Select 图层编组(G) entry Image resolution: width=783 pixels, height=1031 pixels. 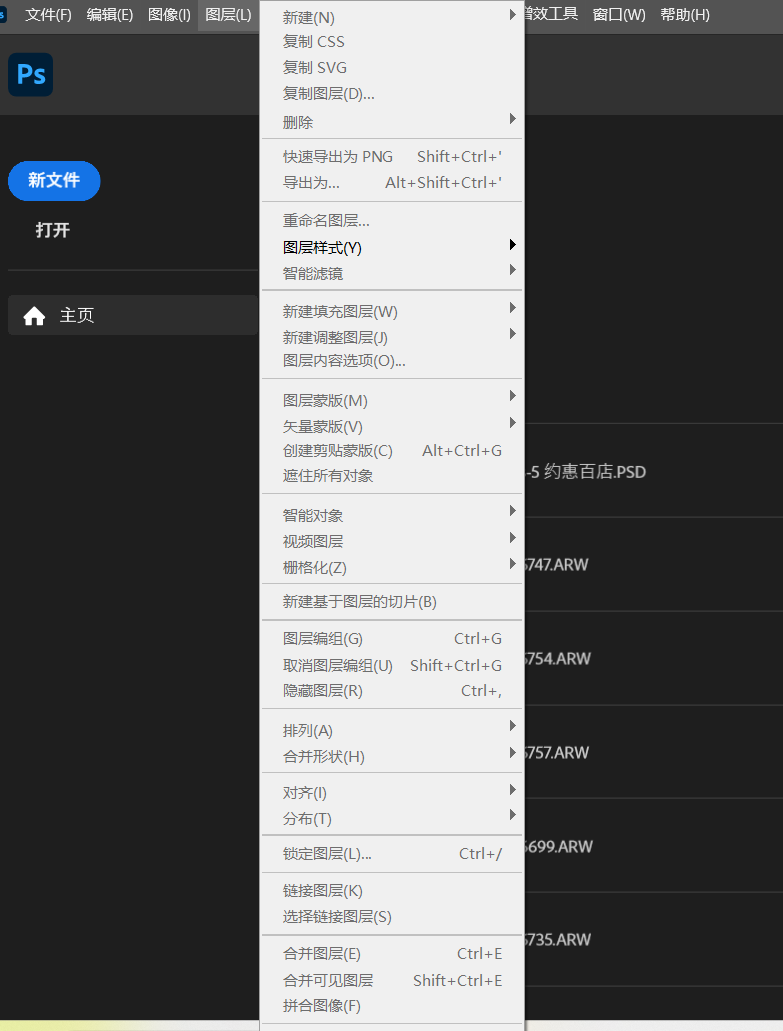392,639
